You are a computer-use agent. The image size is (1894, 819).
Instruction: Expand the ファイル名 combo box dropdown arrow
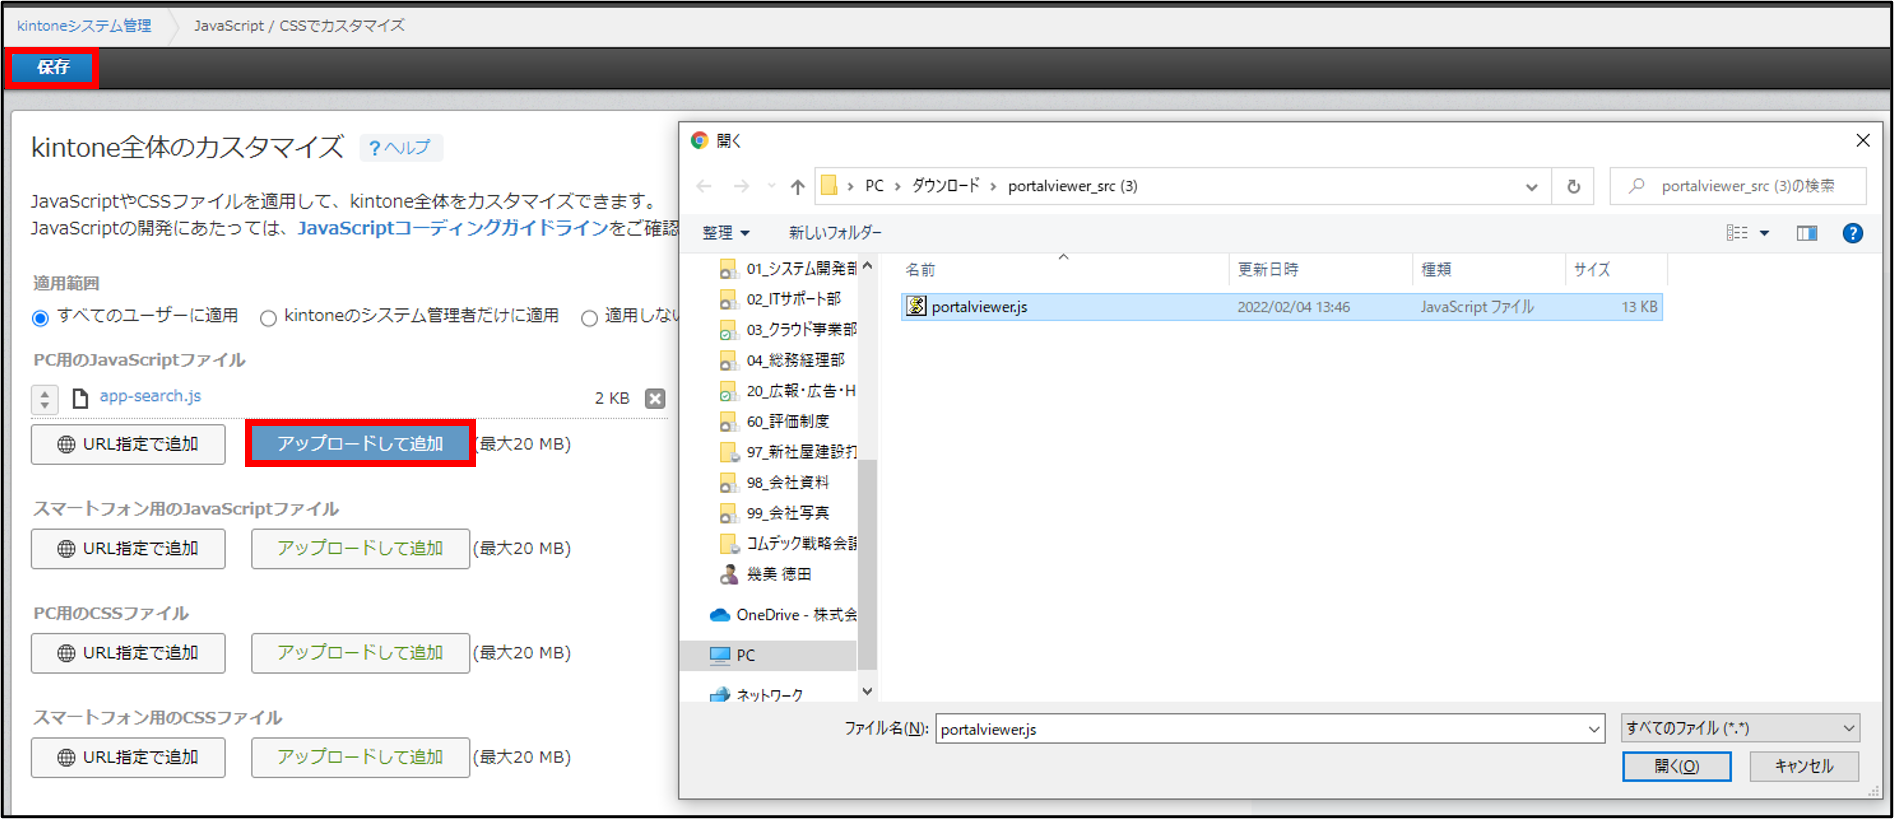coord(1593,729)
